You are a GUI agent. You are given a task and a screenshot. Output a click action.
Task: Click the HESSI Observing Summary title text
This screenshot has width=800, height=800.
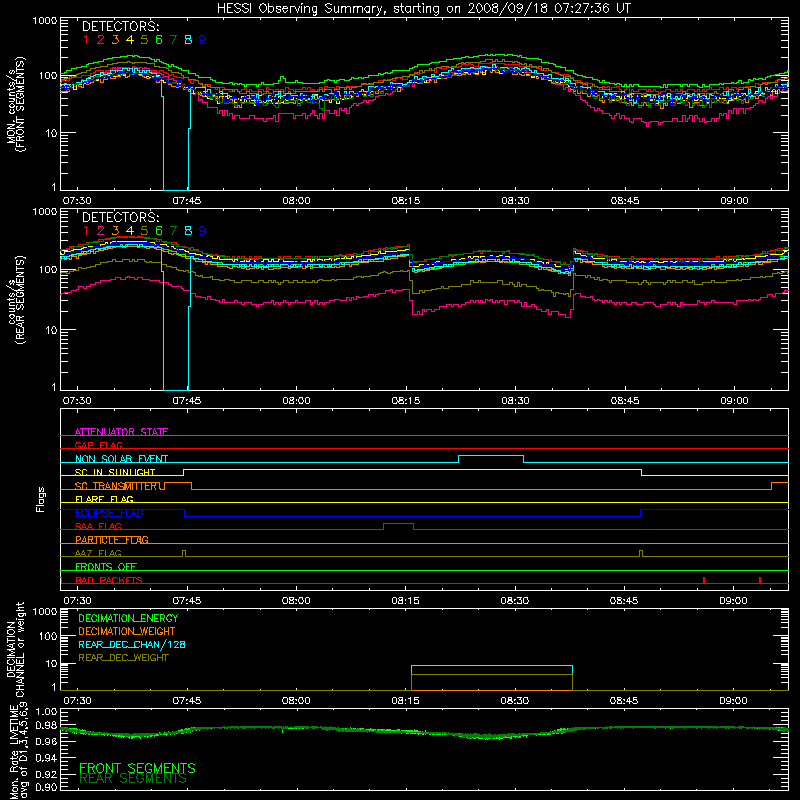[x=423, y=8]
